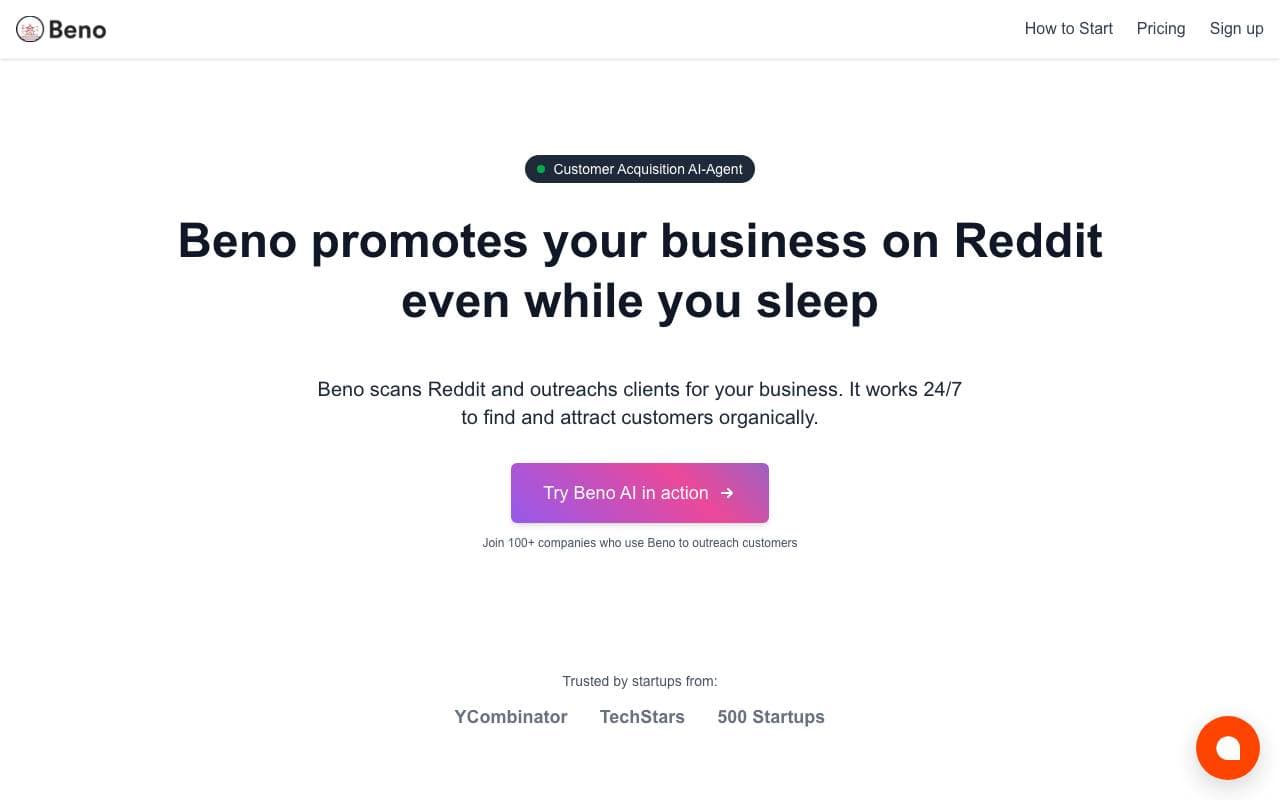This screenshot has width=1280, height=800.
Task: Start with Try Beno AI in action
Action: click(x=640, y=493)
